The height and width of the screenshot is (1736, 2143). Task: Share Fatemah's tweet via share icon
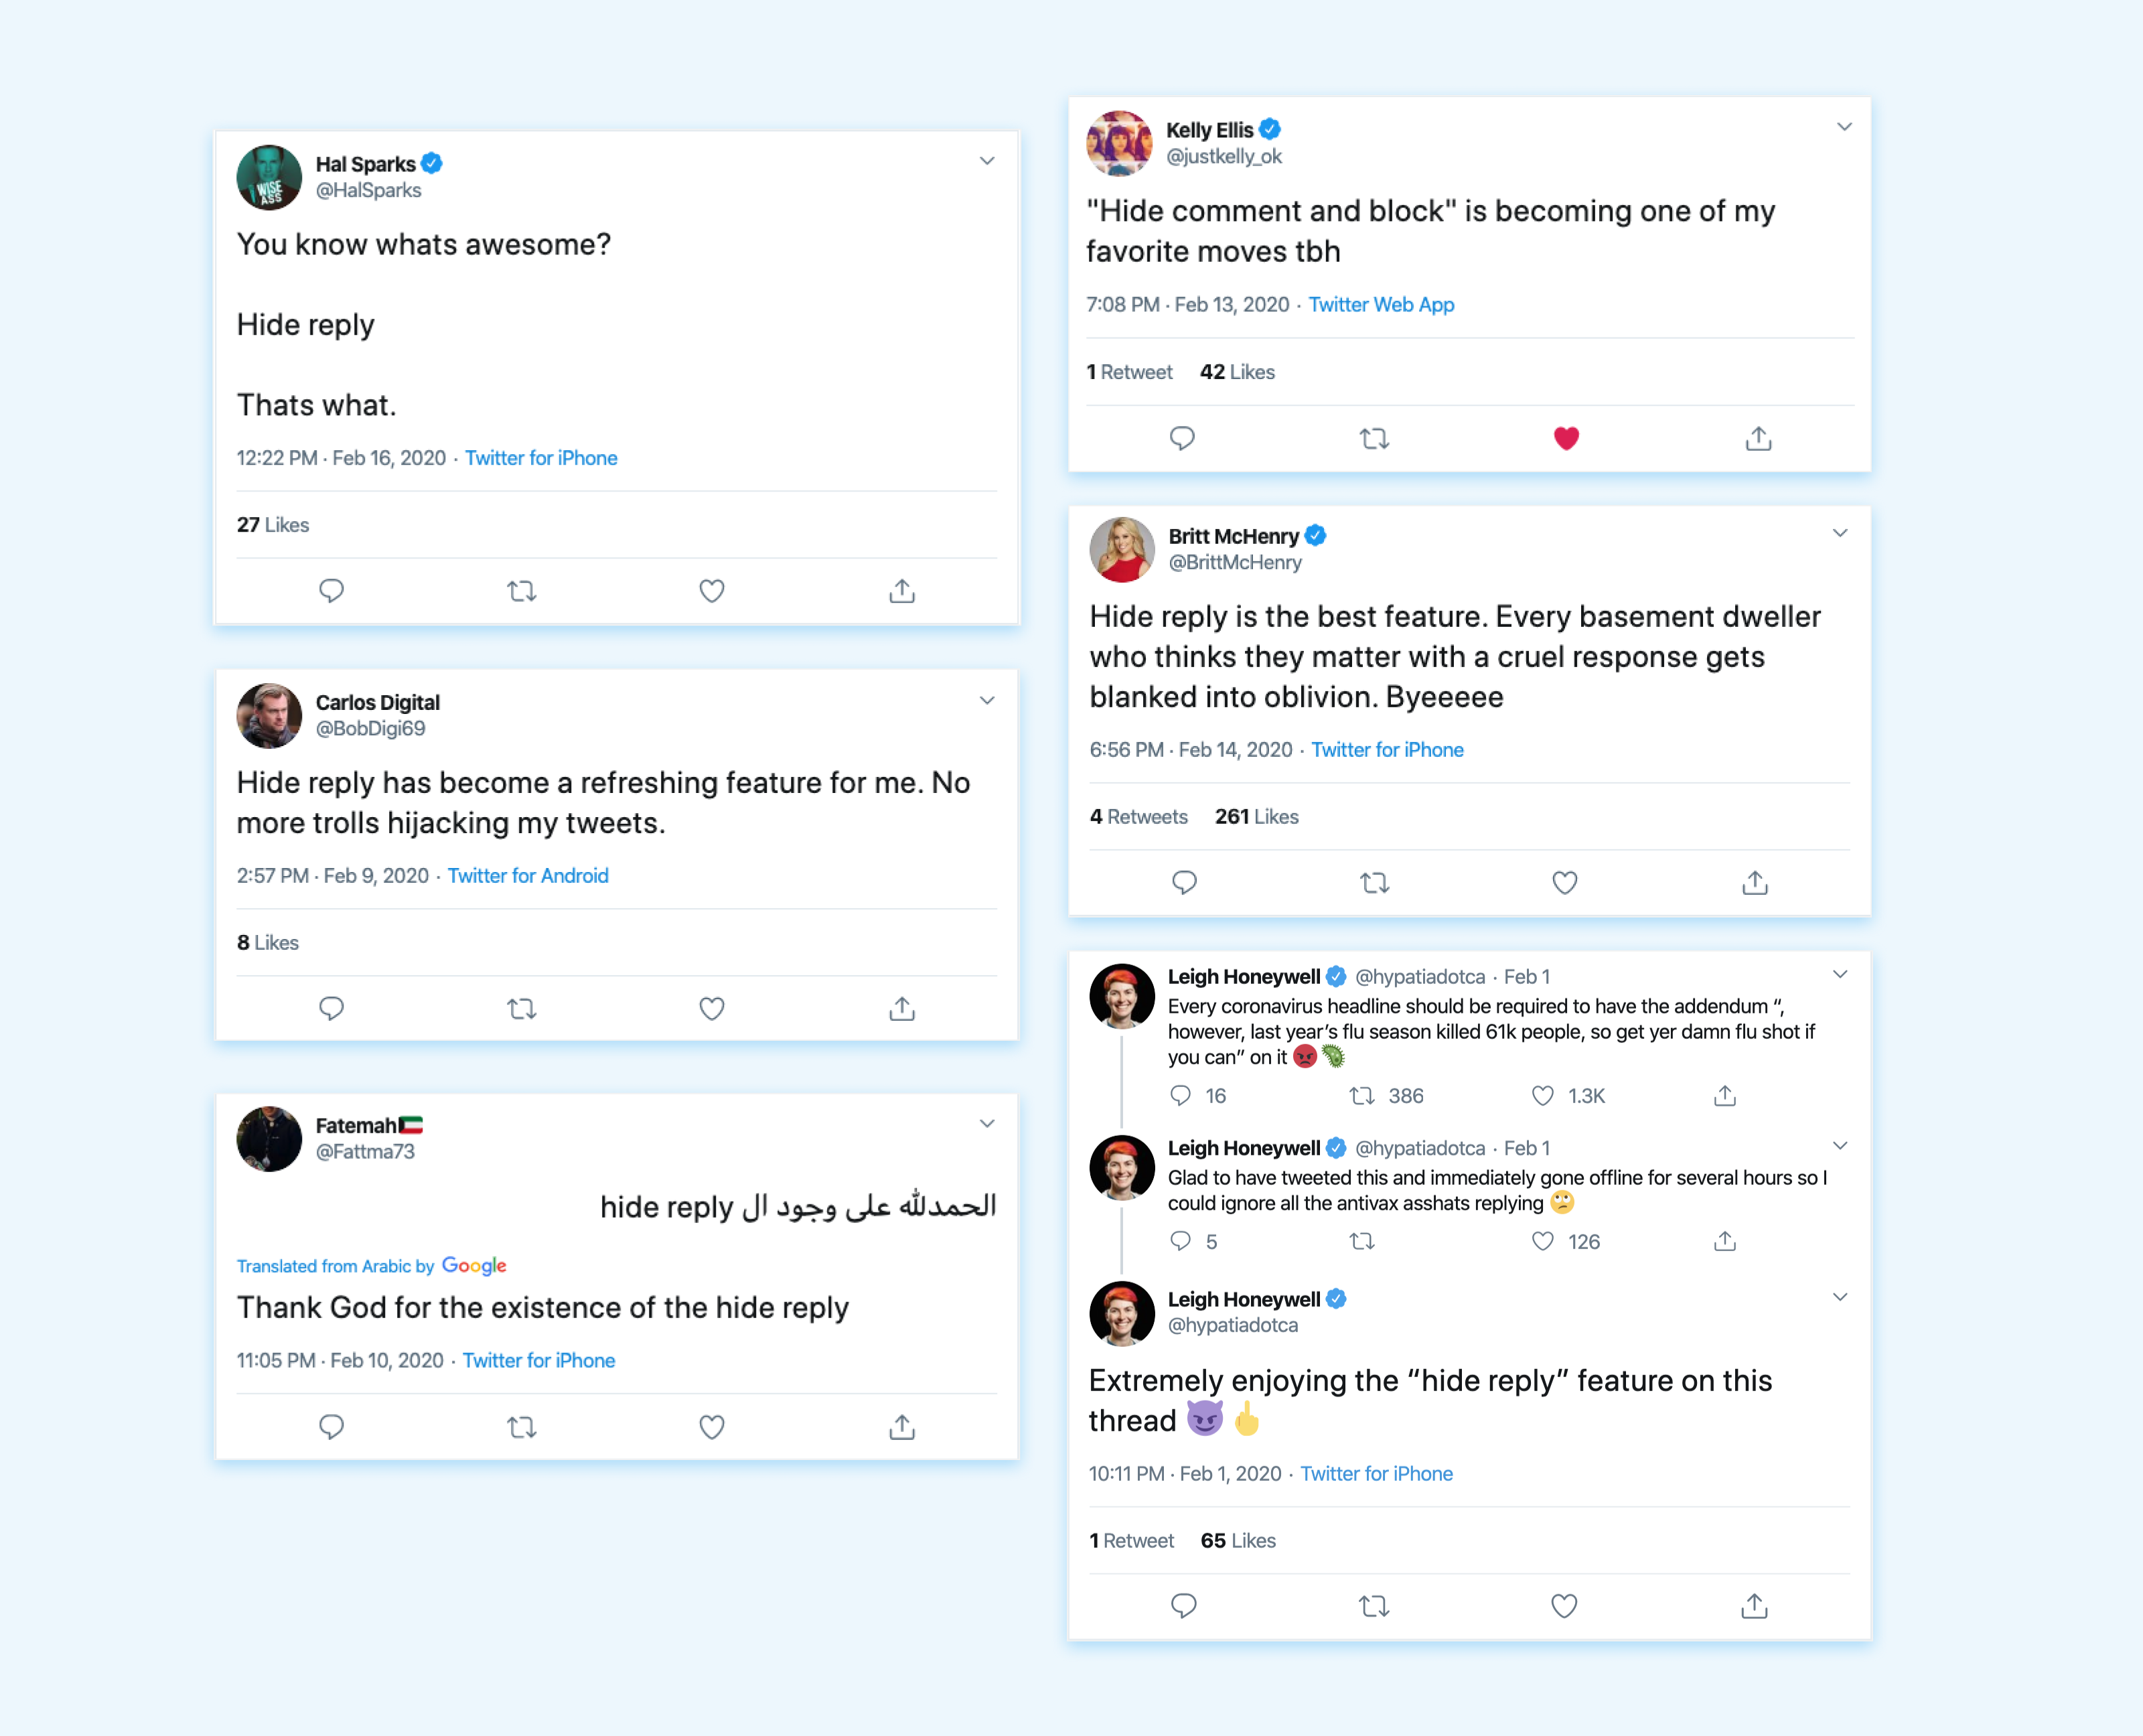point(901,1427)
